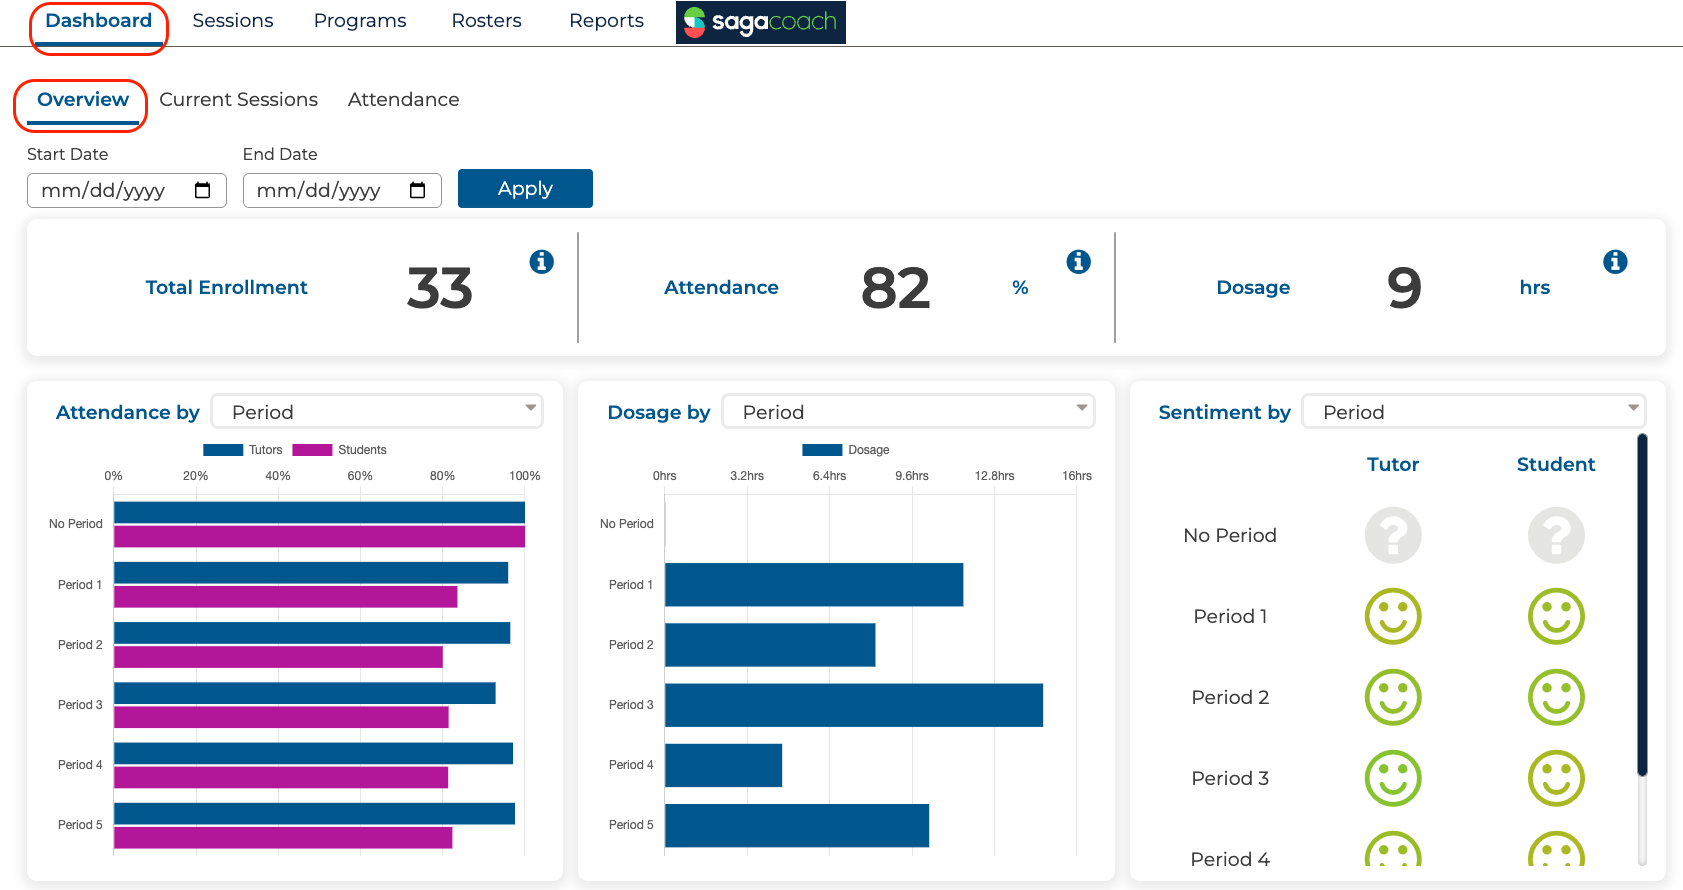1683x890 pixels.
Task: Click the Sentiment panel scrollbar
Action: click(x=1642, y=604)
